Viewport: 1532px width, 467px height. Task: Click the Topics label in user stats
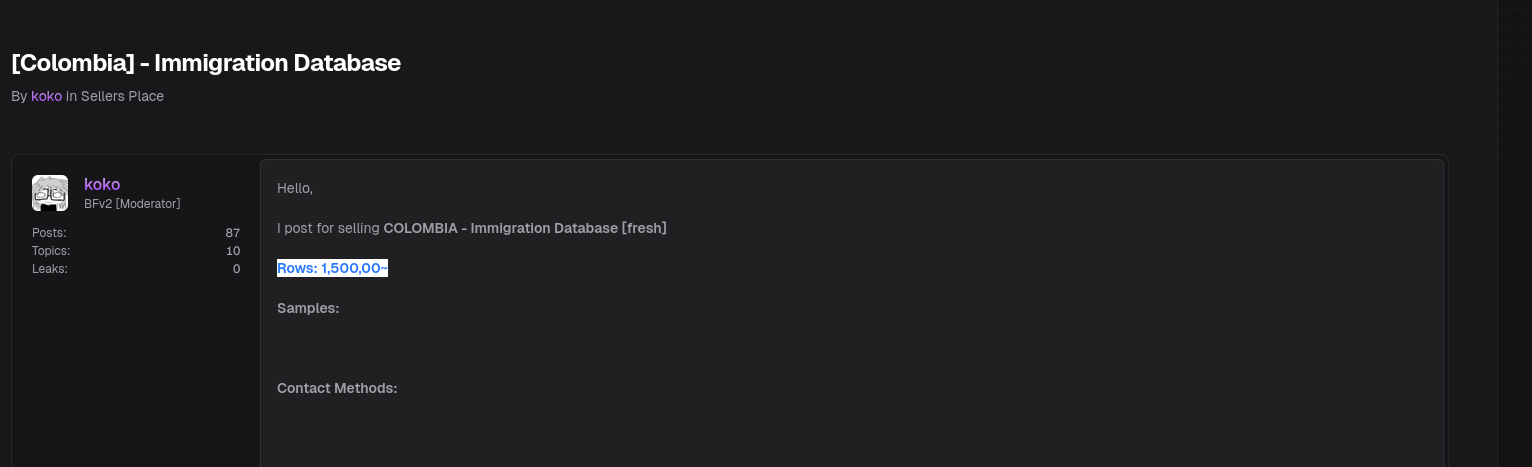click(51, 251)
